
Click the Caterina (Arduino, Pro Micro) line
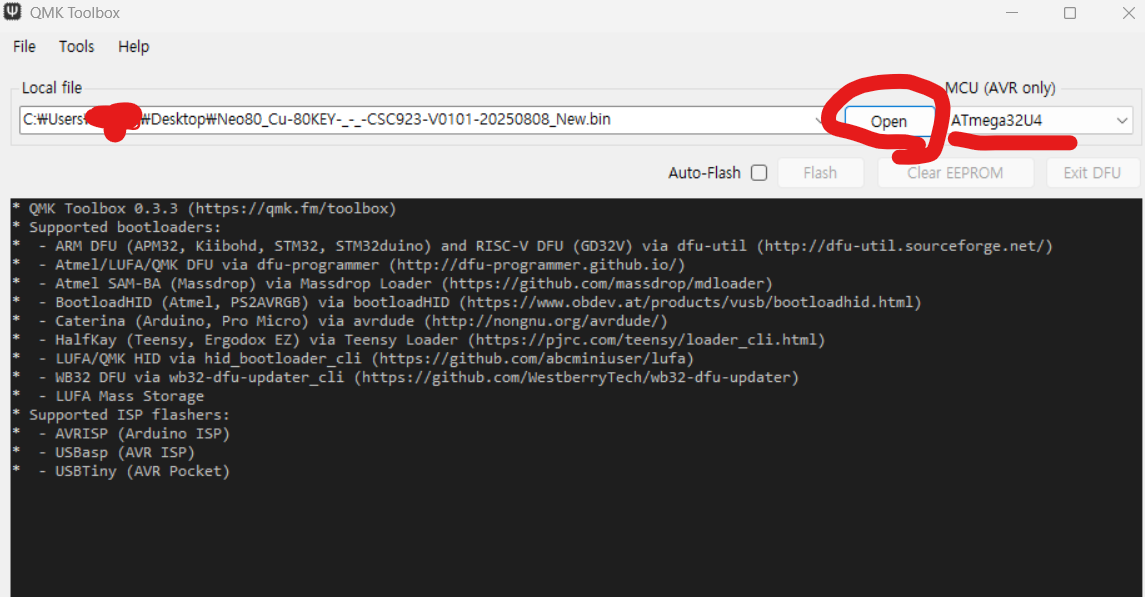353,321
